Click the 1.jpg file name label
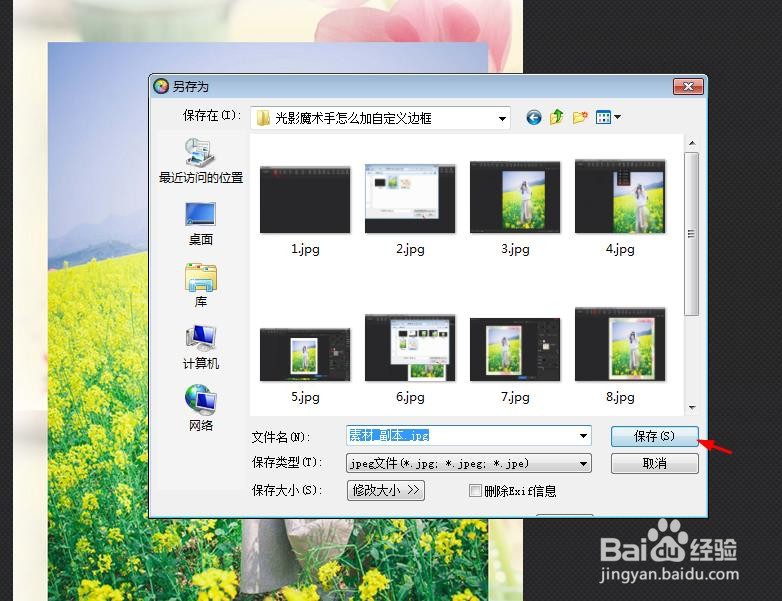Image resolution: width=782 pixels, height=601 pixels. click(x=305, y=248)
